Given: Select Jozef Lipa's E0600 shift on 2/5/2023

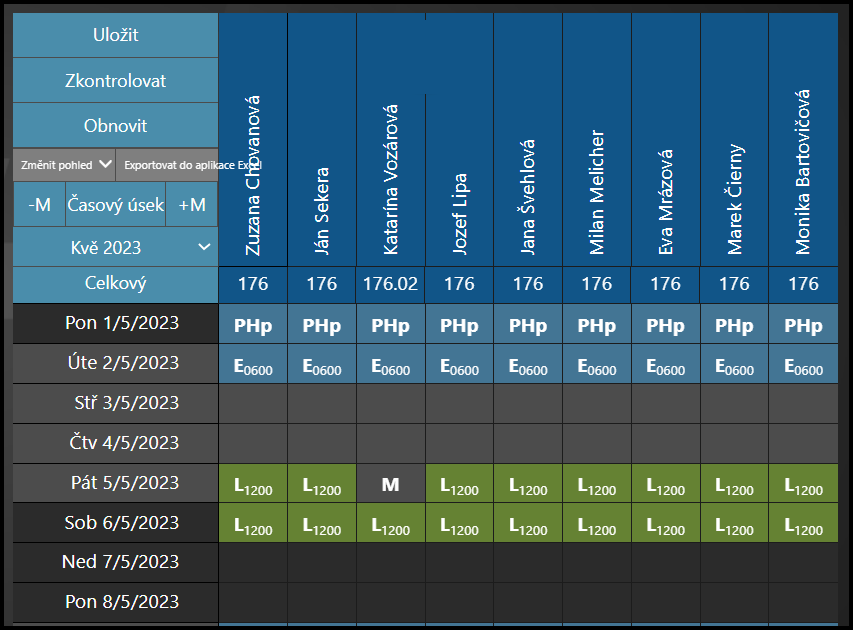Looking at the screenshot, I should coord(459,366).
